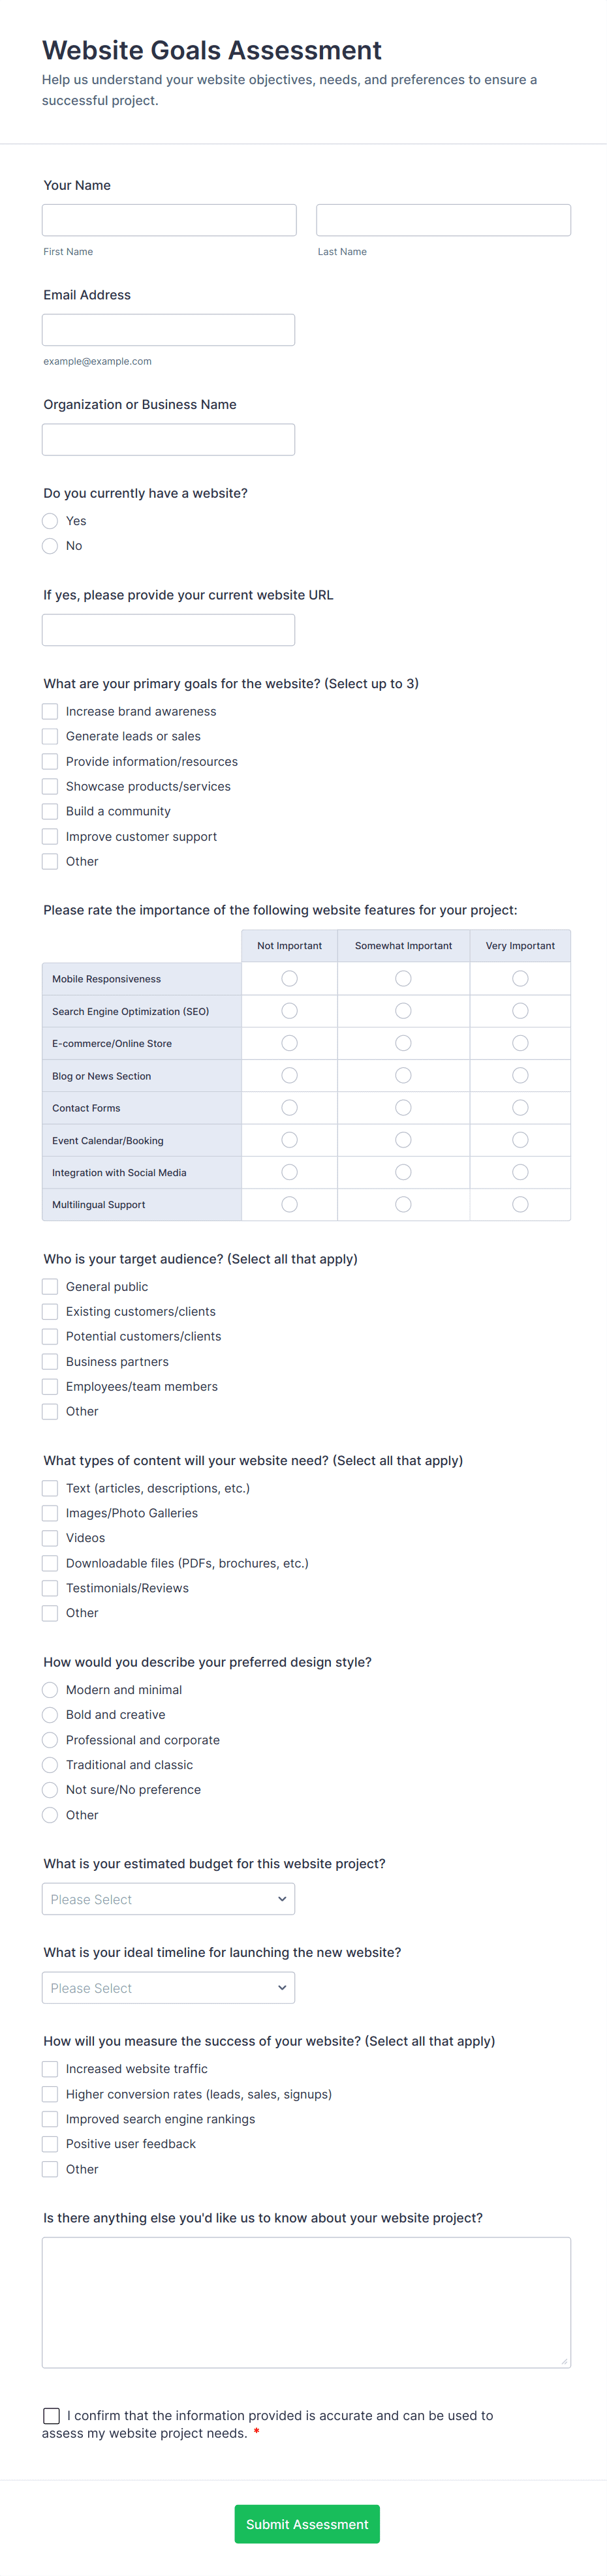Check the Increase brand awareness goal
Image resolution: width=607 pixels, height=2576 pixels.
[50, 711]
